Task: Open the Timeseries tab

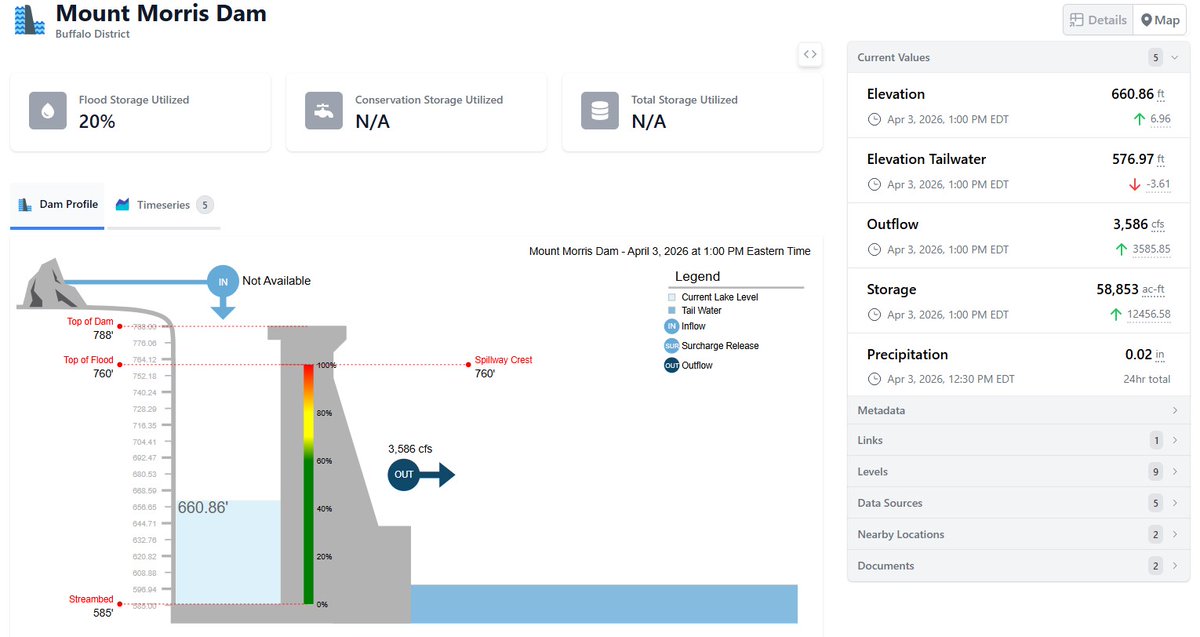Action: click(x=164, y=205)
